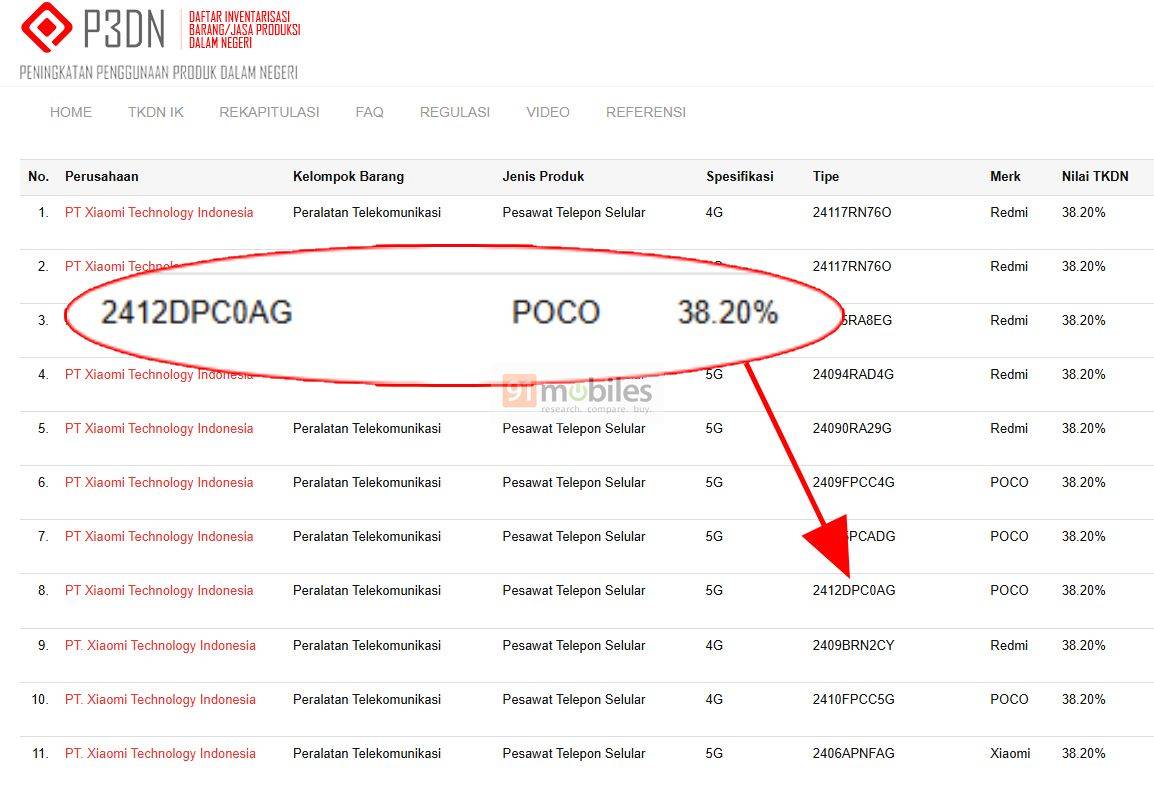Open the REGULASI menu item
Screen dimensions: 1154x786
point(455,112)
